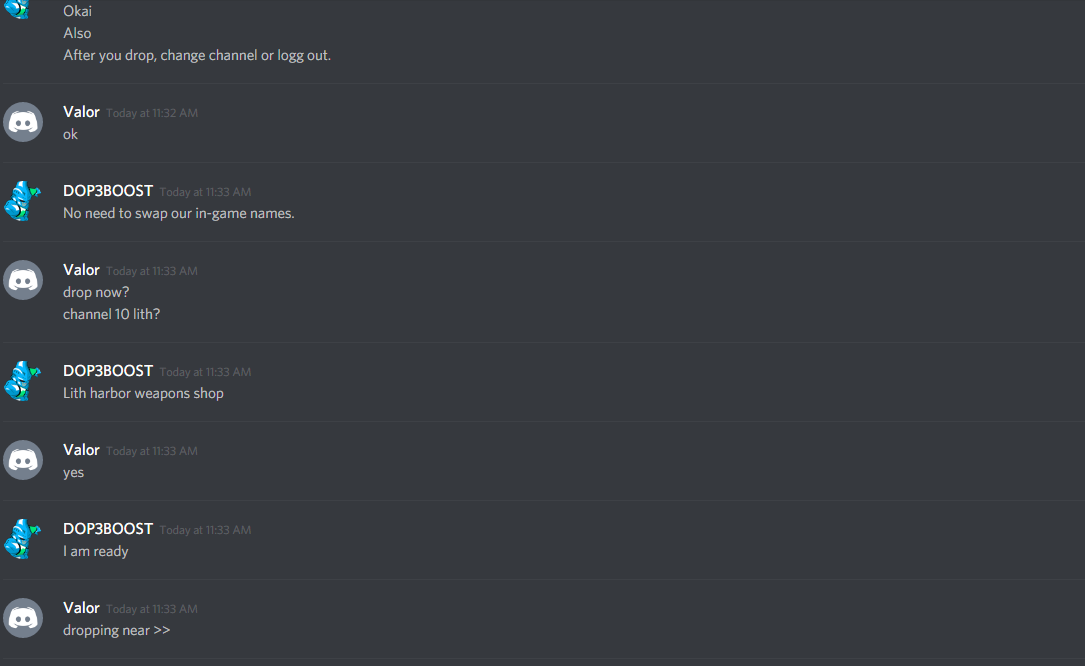Click Valor username above the 'yes' message
This screenshot has height=666, width=1085.
[81, 450]
